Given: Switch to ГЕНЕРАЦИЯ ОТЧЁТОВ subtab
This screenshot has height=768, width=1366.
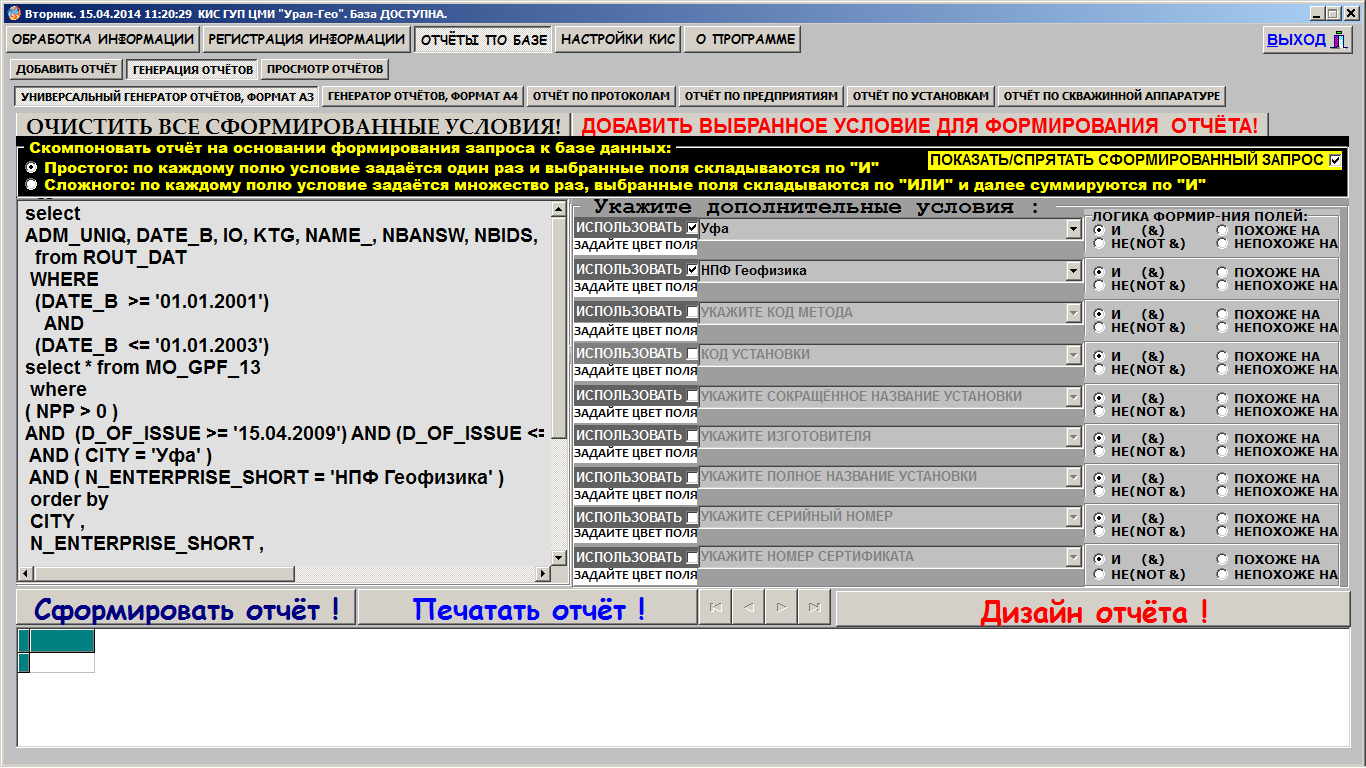Looking at the screenshot, I should 192,69.
